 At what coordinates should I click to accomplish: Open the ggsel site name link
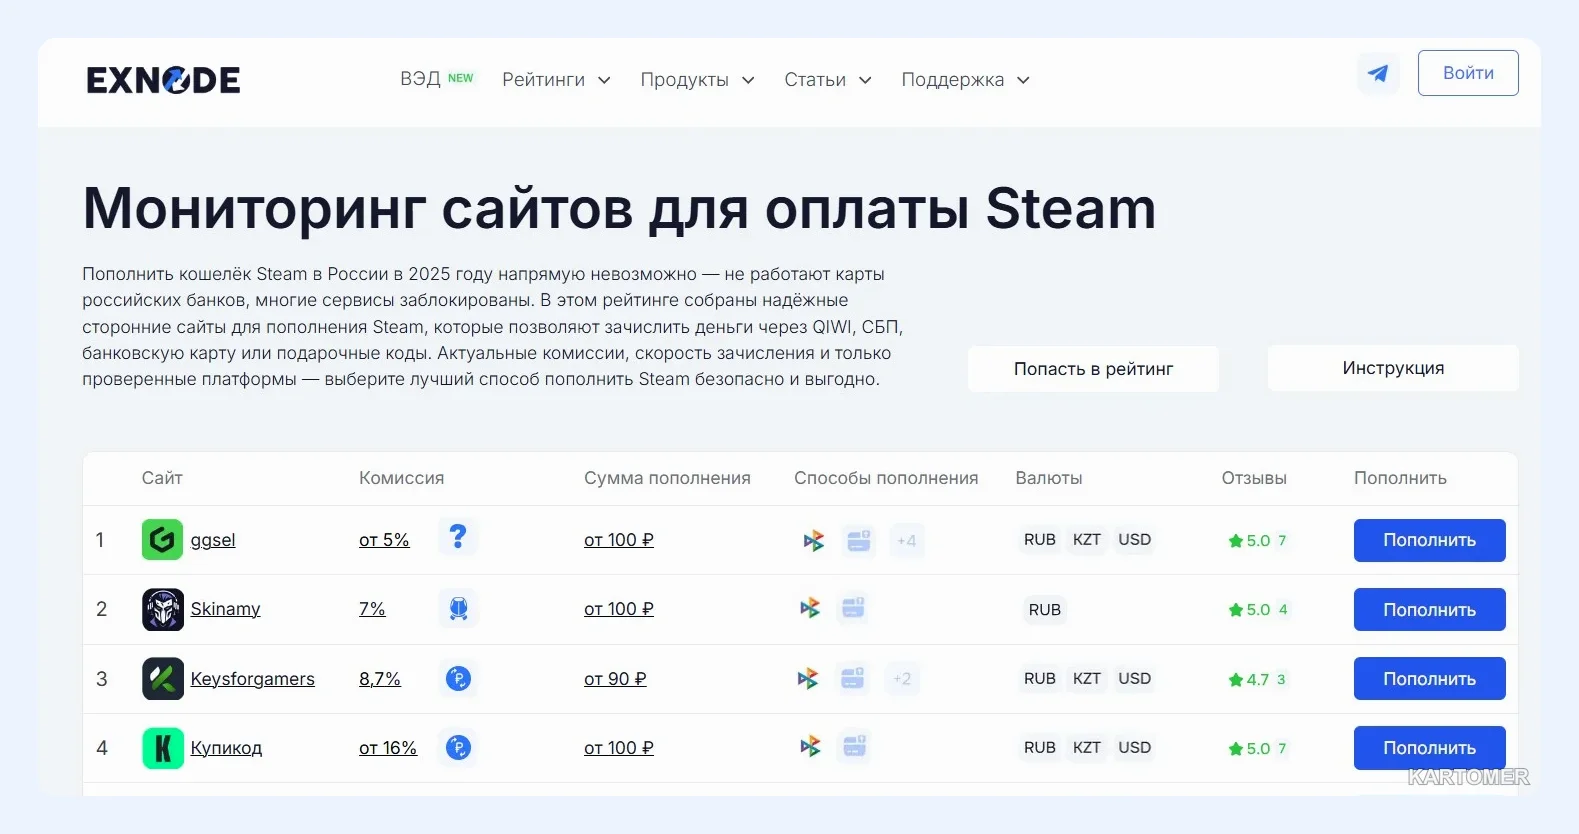coord(213,540)
